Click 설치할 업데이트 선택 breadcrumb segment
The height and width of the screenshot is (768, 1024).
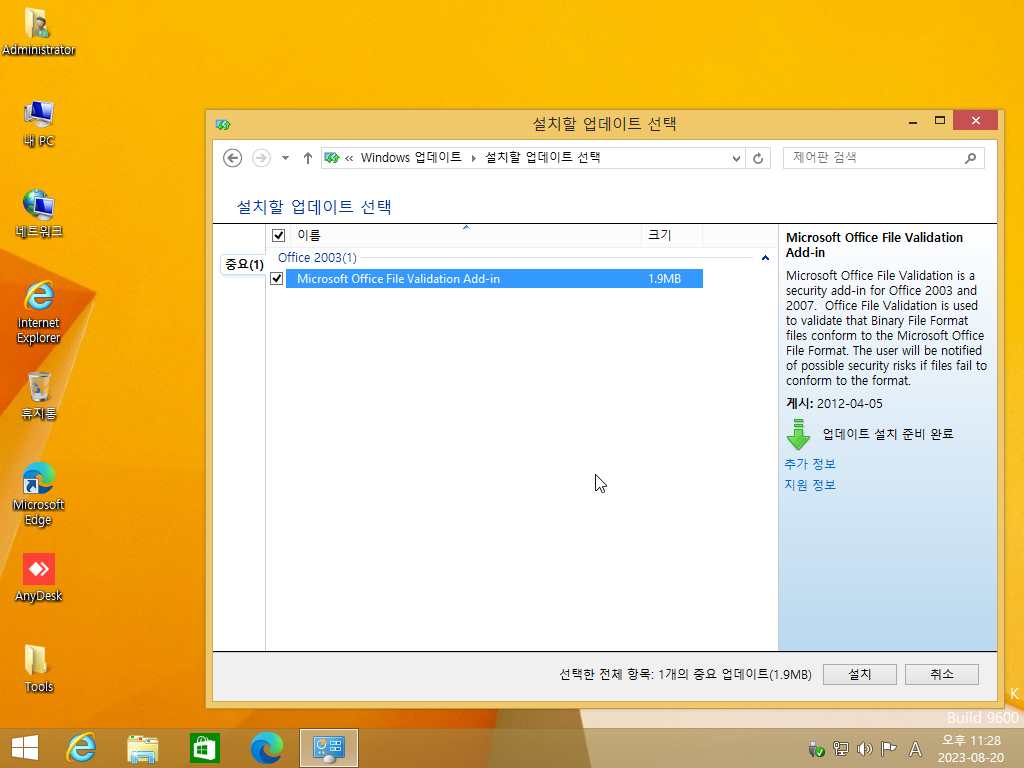[x=542, y=157]
